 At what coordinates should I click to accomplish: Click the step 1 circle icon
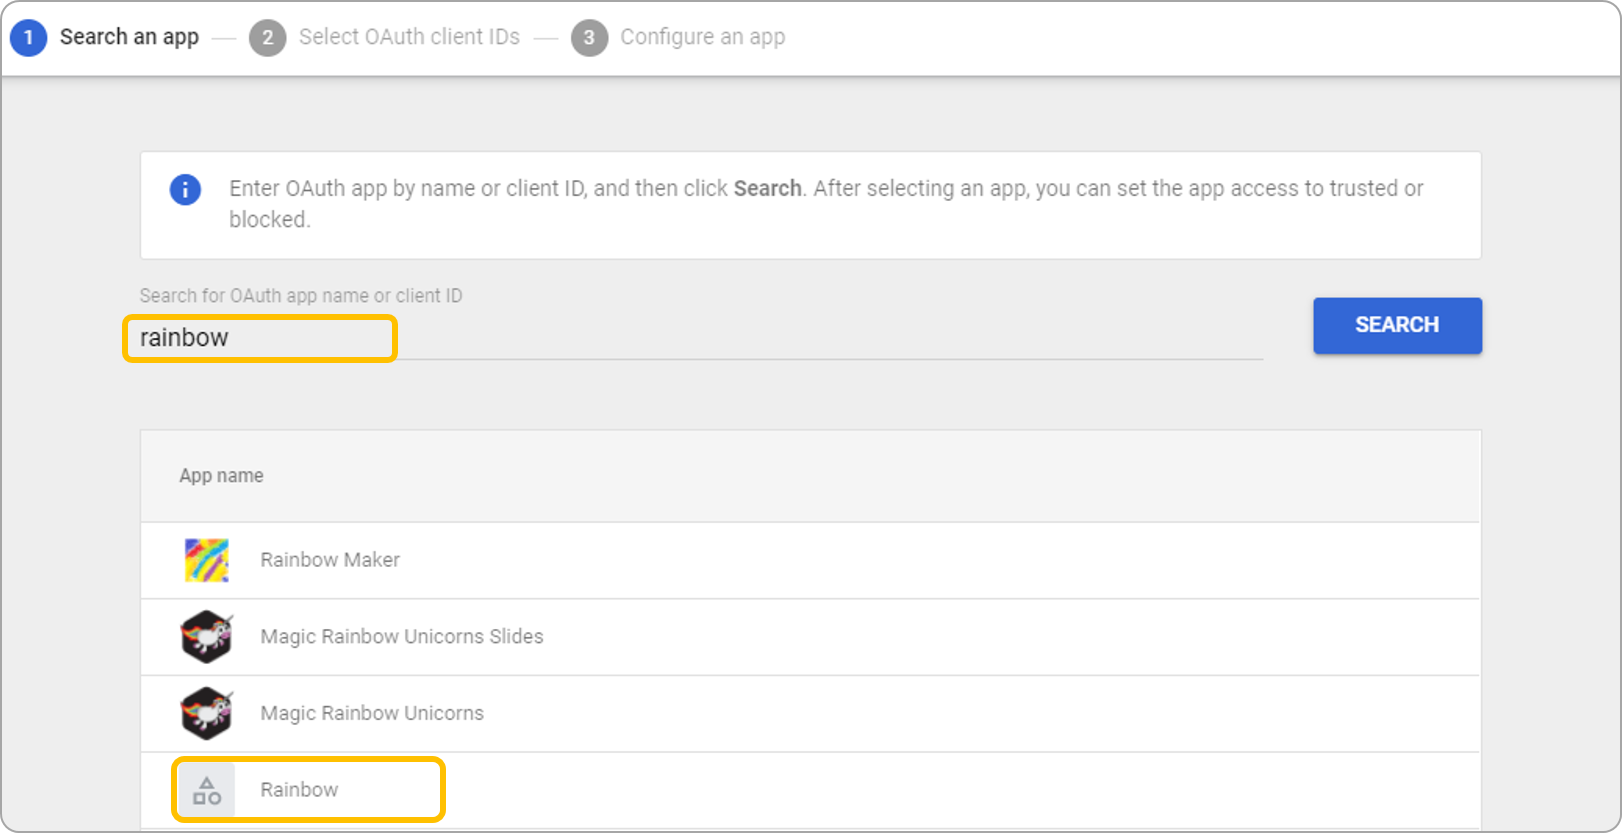click(28, 37)
